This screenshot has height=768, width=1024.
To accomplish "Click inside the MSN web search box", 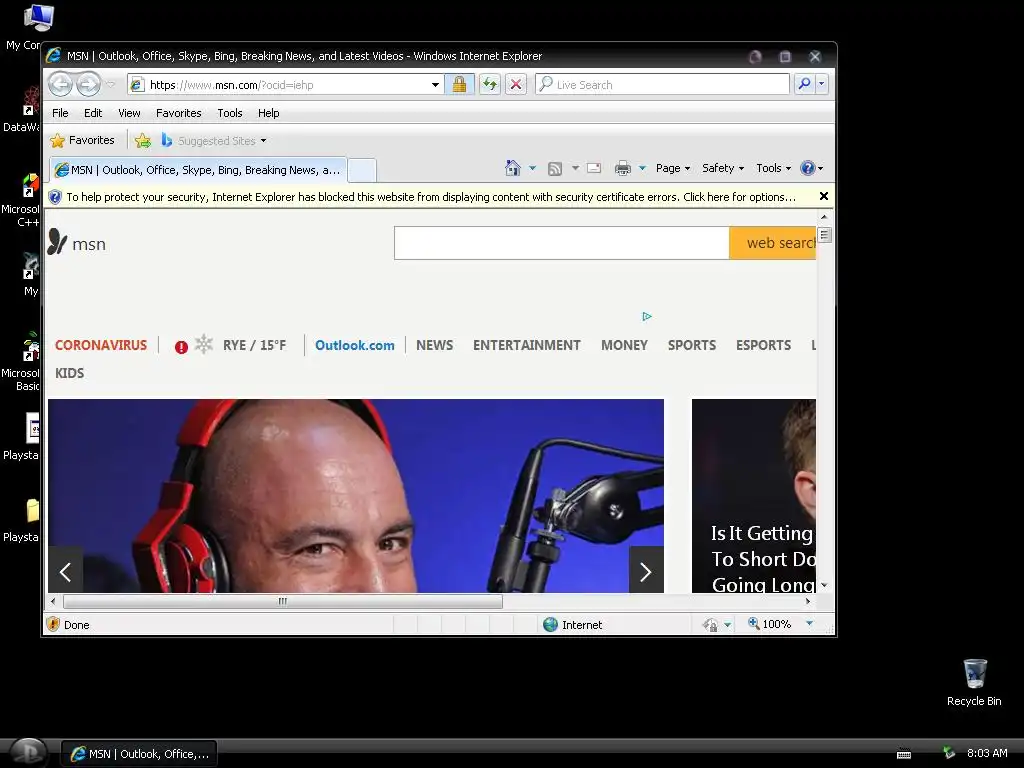I will 562,243.
